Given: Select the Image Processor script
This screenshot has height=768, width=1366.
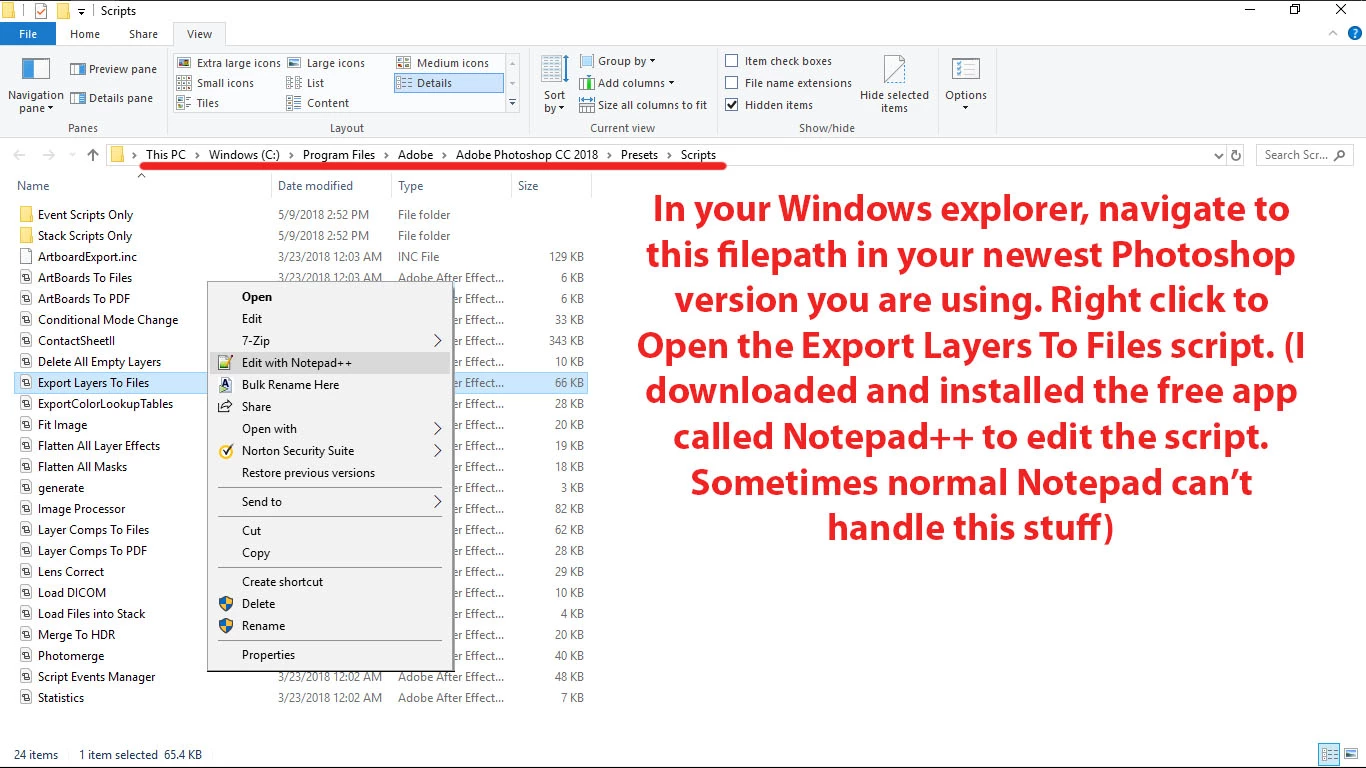Looking at the screenshot, I should [x=82, y=509].
